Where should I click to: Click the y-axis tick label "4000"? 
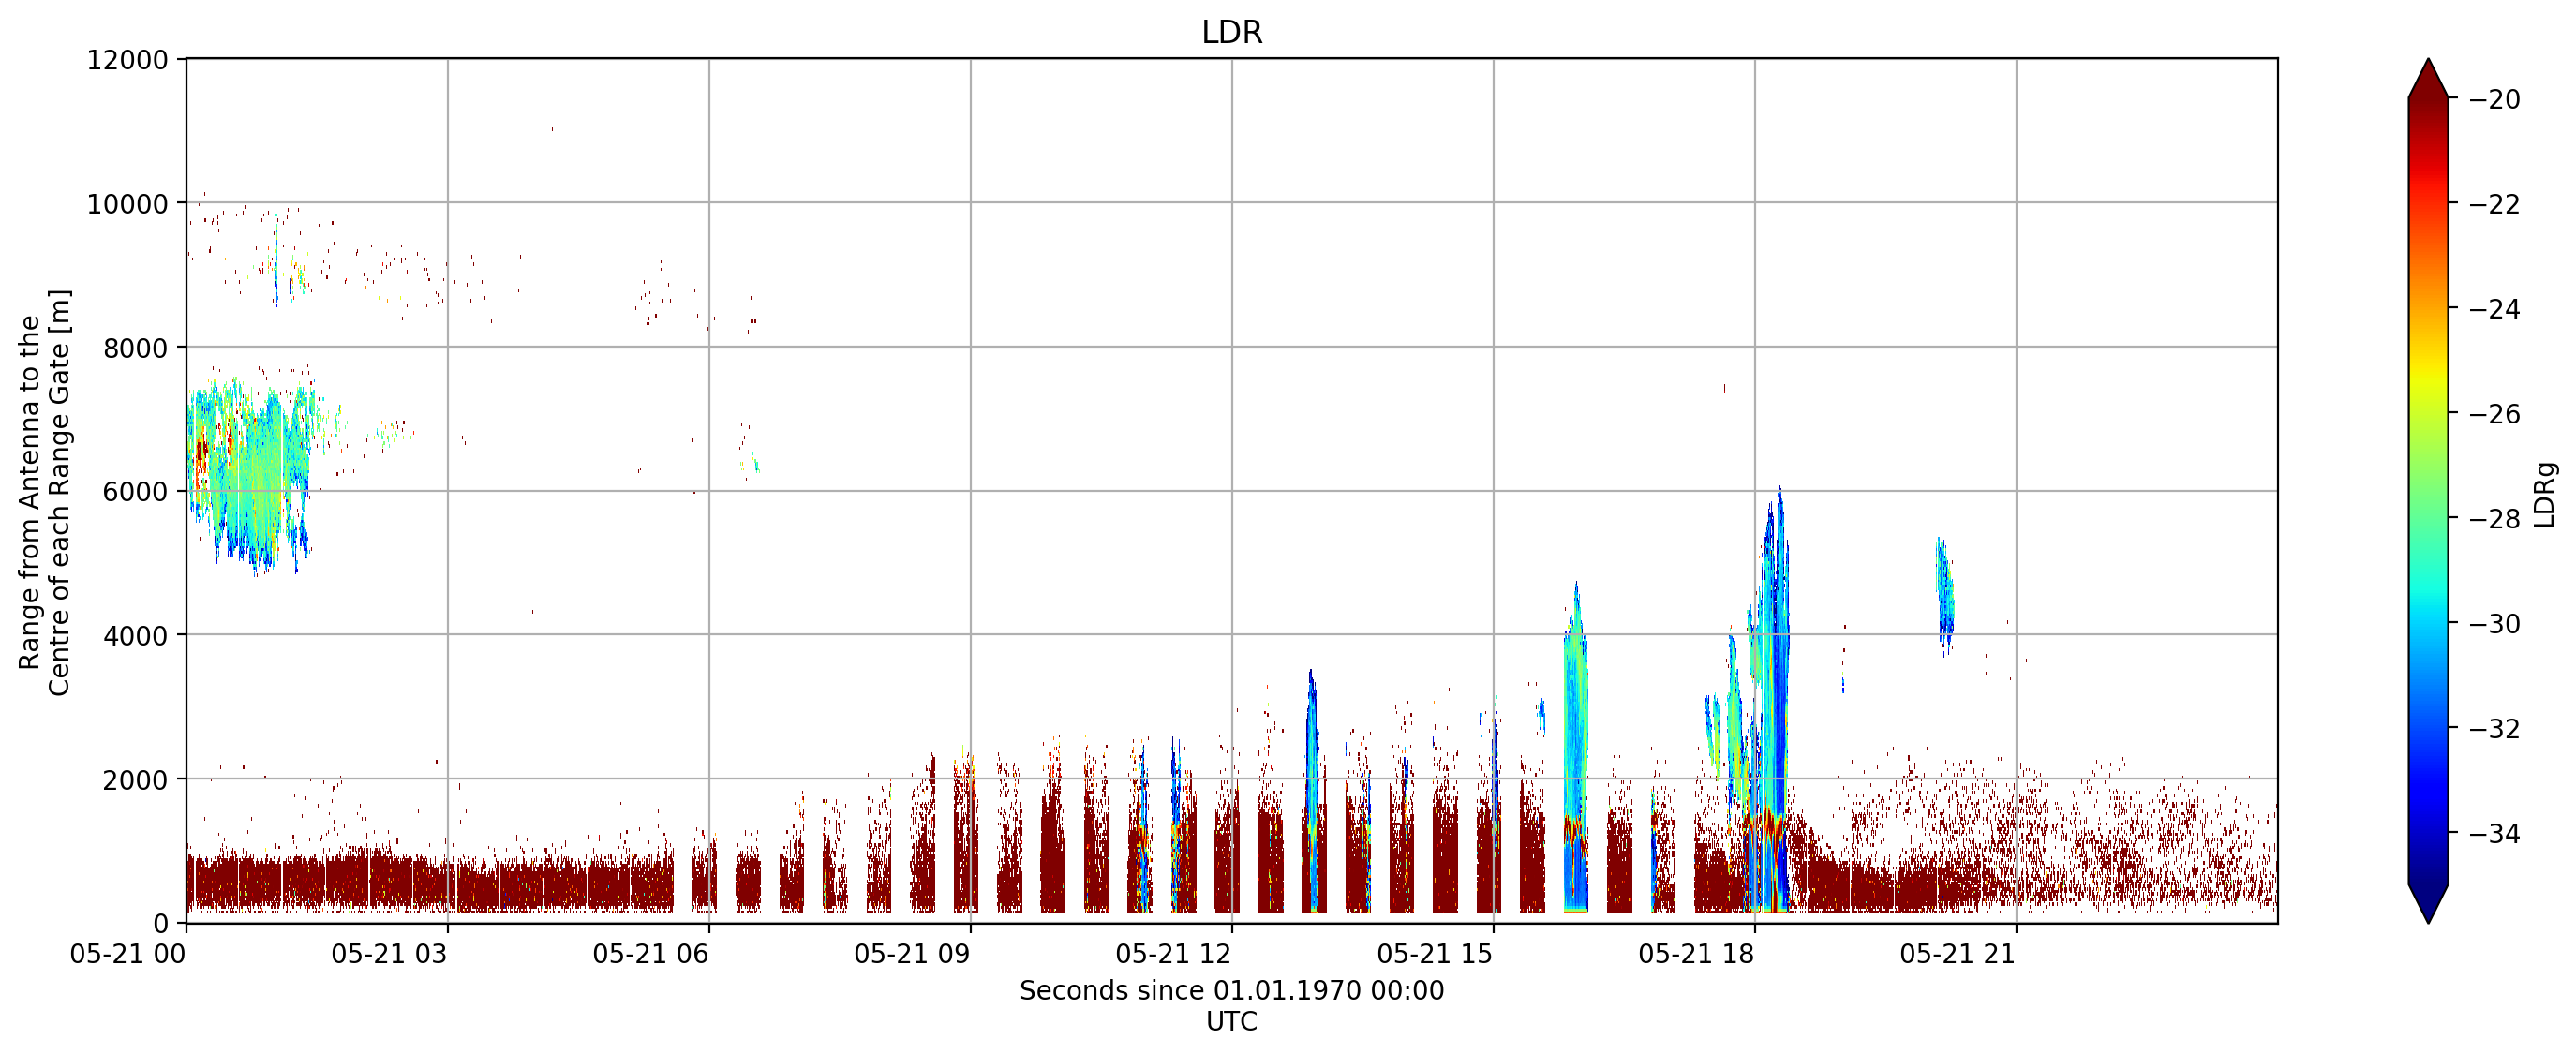136,636
